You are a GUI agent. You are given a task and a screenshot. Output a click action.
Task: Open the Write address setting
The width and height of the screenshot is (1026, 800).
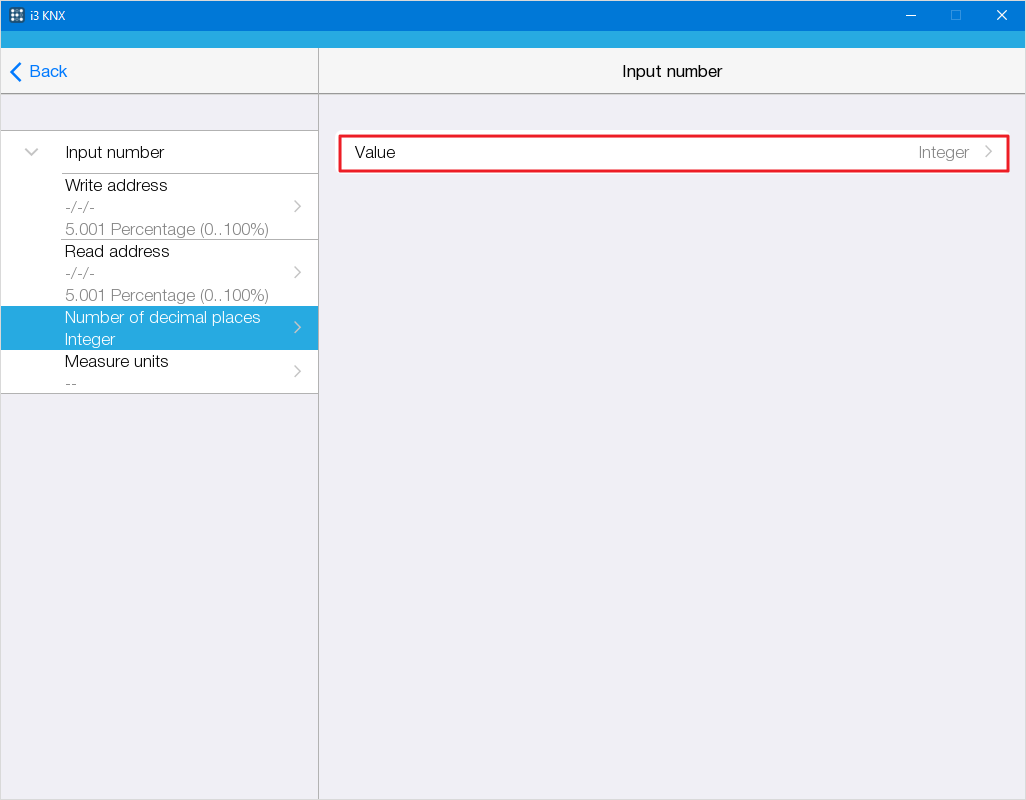coord(166,207)
